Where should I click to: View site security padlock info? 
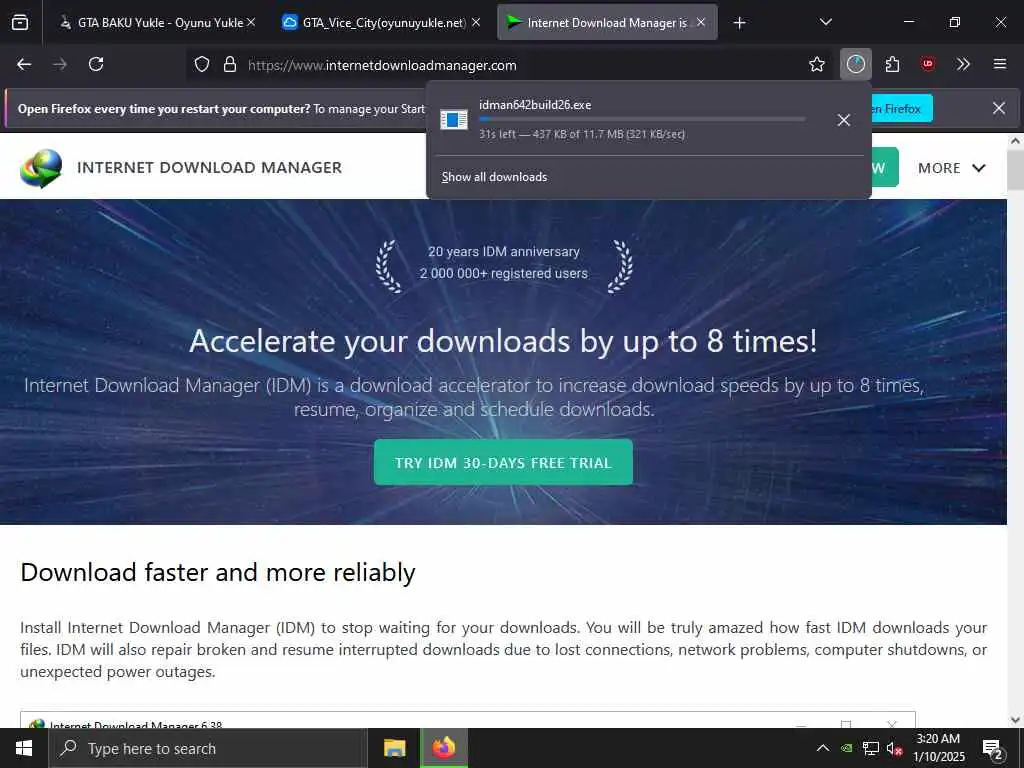click(x=230, y=65)
